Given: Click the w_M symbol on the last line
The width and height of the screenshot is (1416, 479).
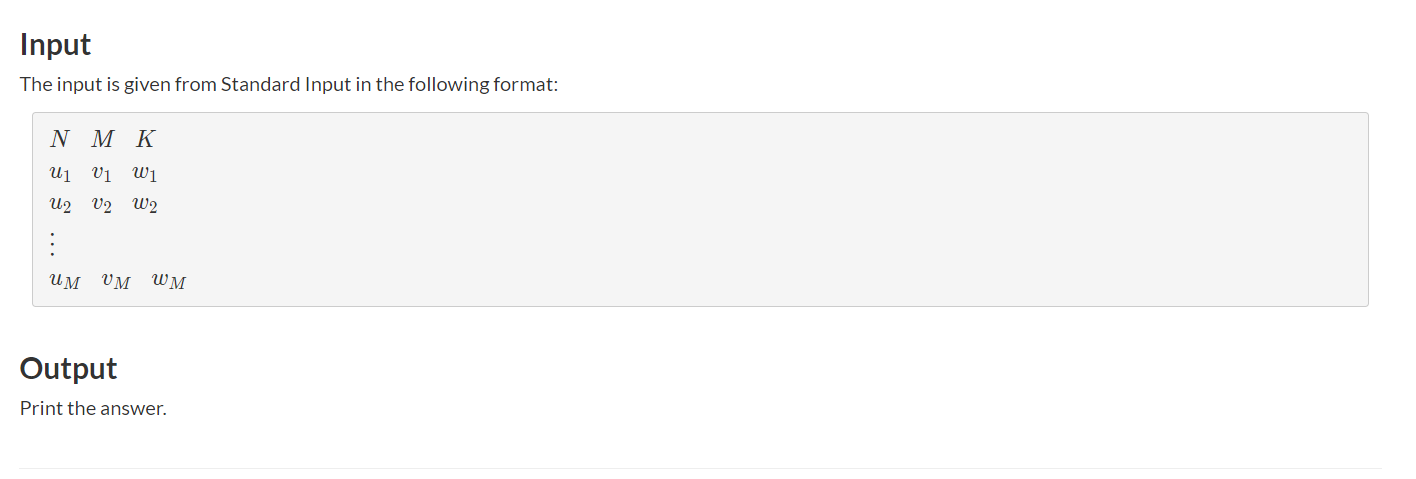Looking at the screenshot, I should (x=168, y=281).
